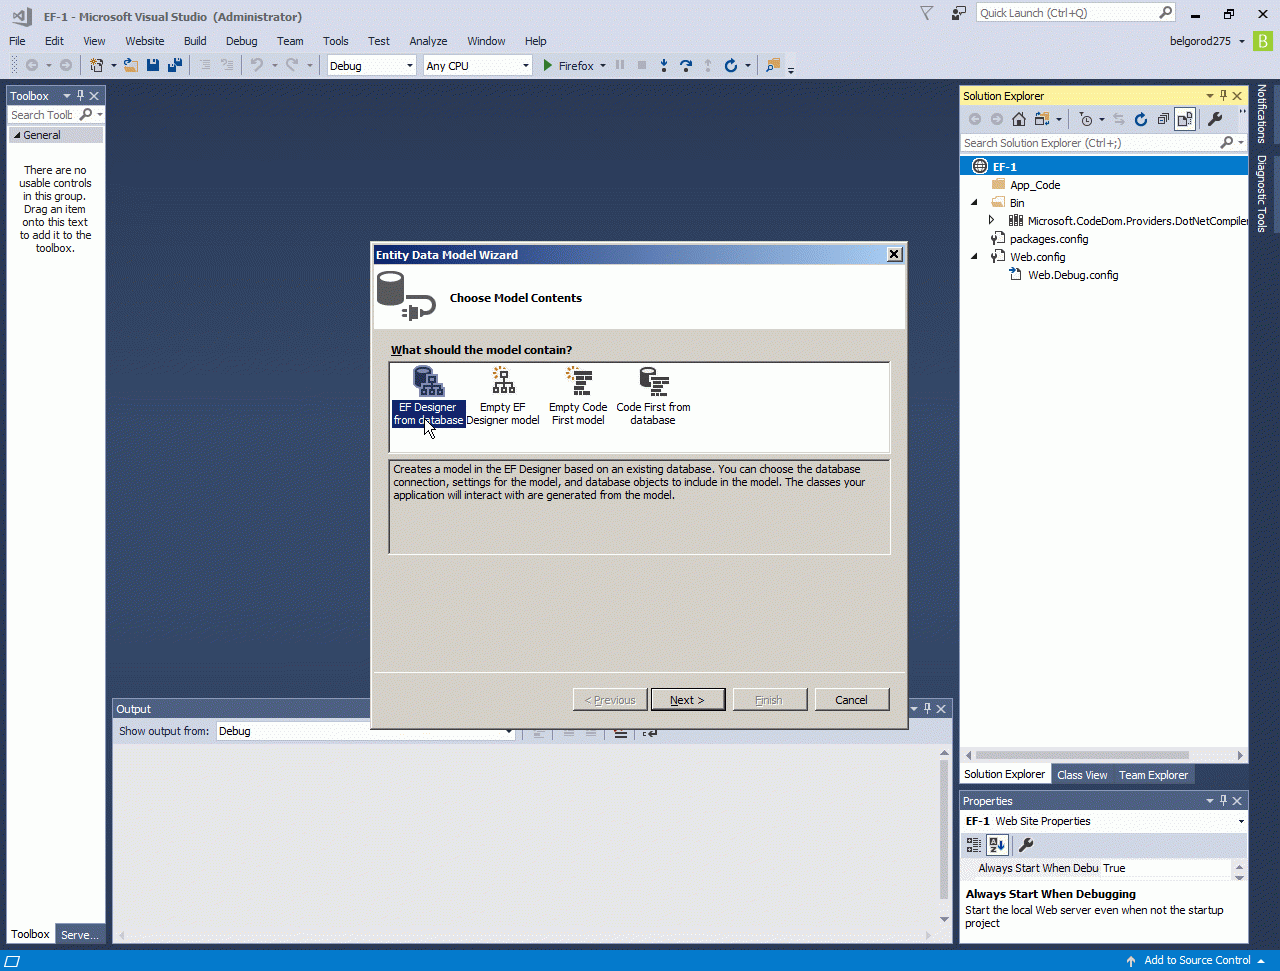Expand Microsoft.CodeDom.Providers node
Screen dimensions: 1280x971
pos(992,221)
